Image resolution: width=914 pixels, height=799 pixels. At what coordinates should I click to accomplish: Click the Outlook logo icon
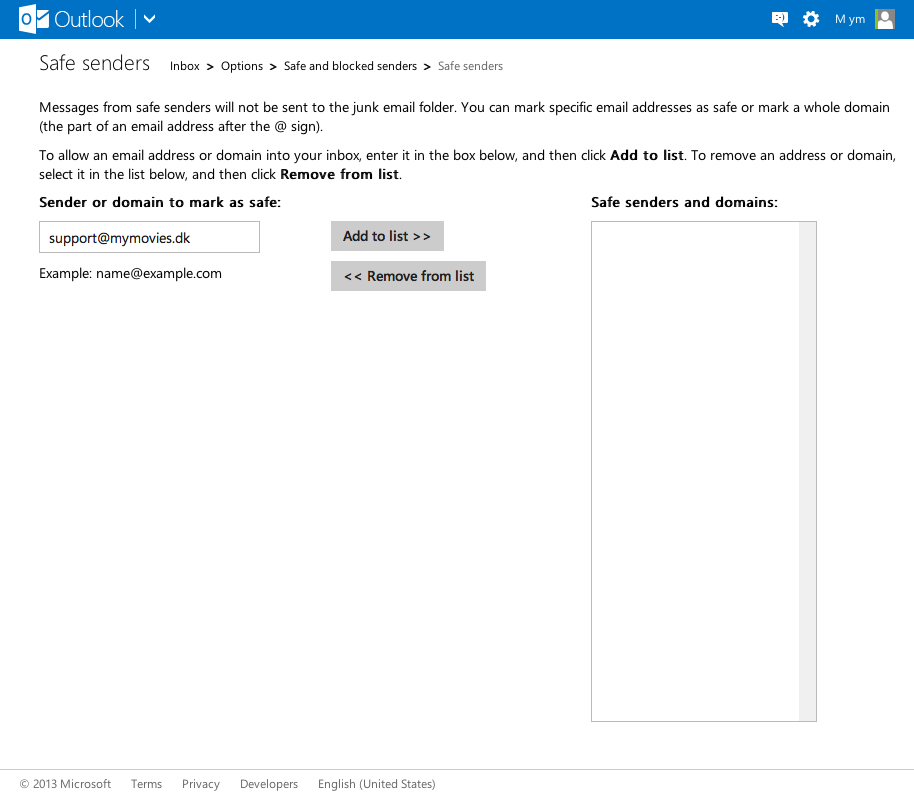(33, 19)
